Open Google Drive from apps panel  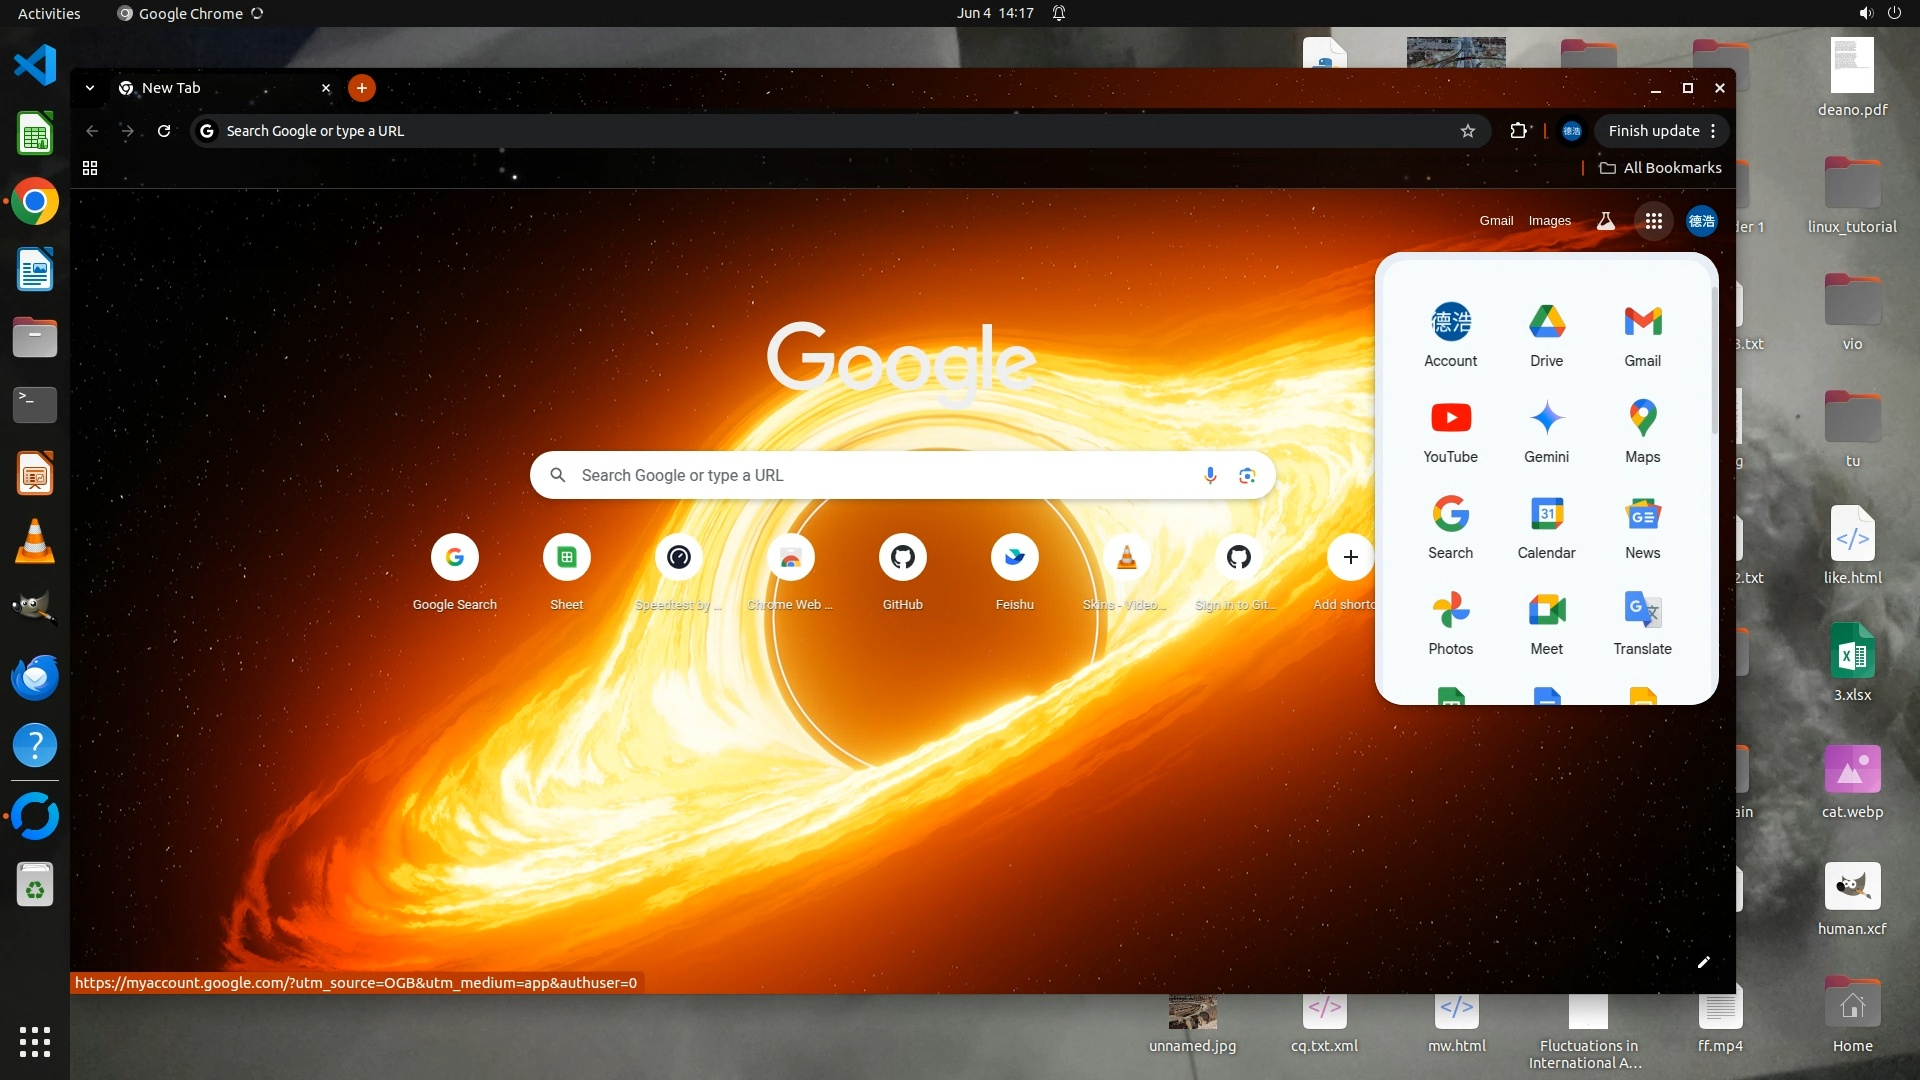pyautogui.click(x=1546, y=334)
